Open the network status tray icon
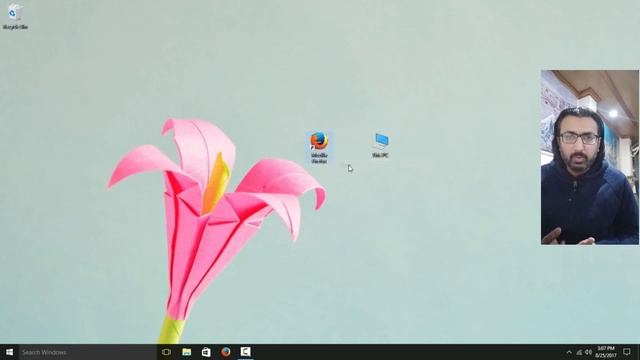The height and width of the screenshot is (360, 640). [x=579, y=352]
